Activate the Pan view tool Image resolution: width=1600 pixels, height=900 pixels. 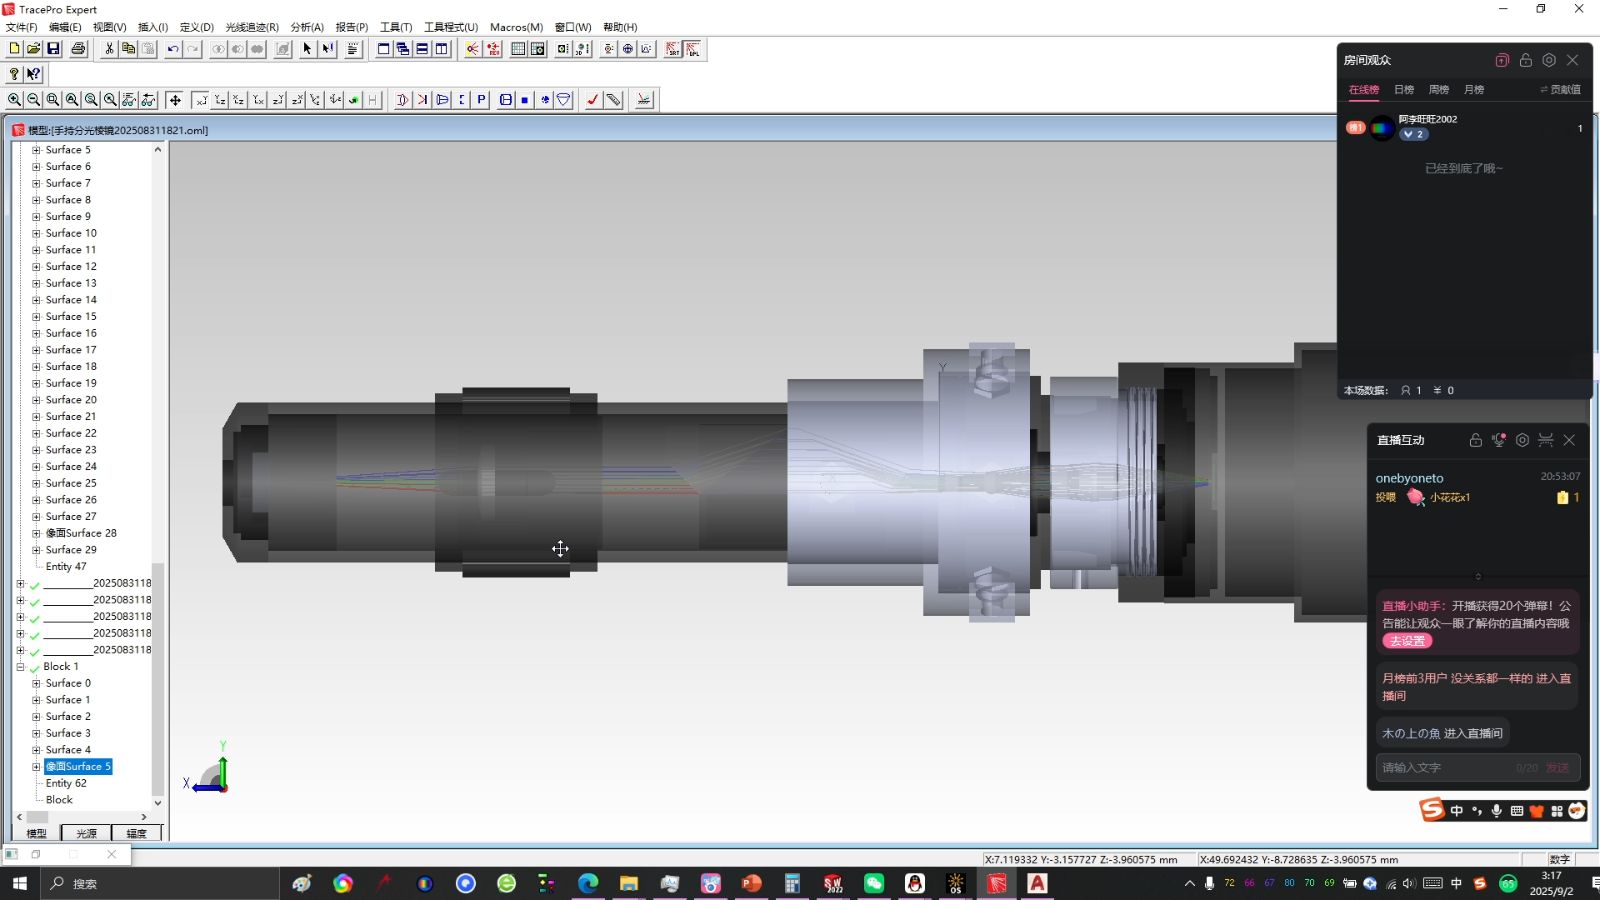[x=175, y=100]
